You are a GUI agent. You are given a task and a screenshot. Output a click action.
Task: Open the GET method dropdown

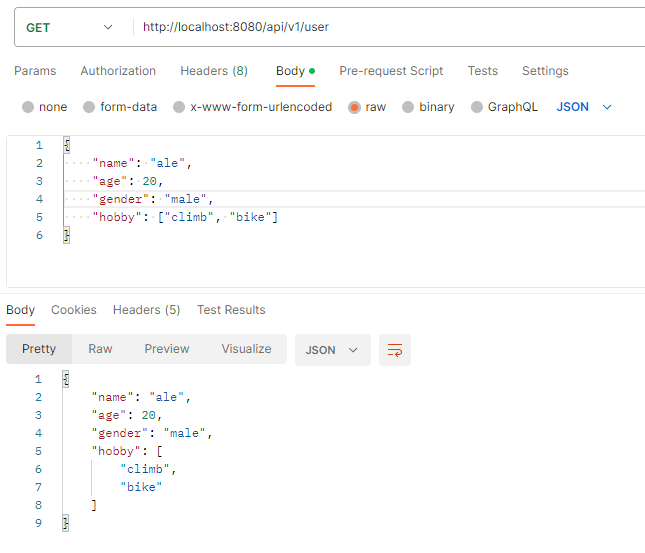coord(69,28)
